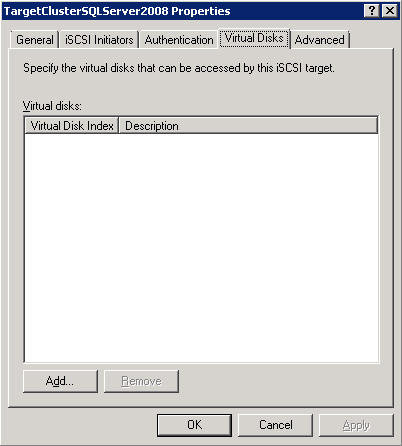Go to the Authentication tab
The image size is (402, 446).
point(179,40)
